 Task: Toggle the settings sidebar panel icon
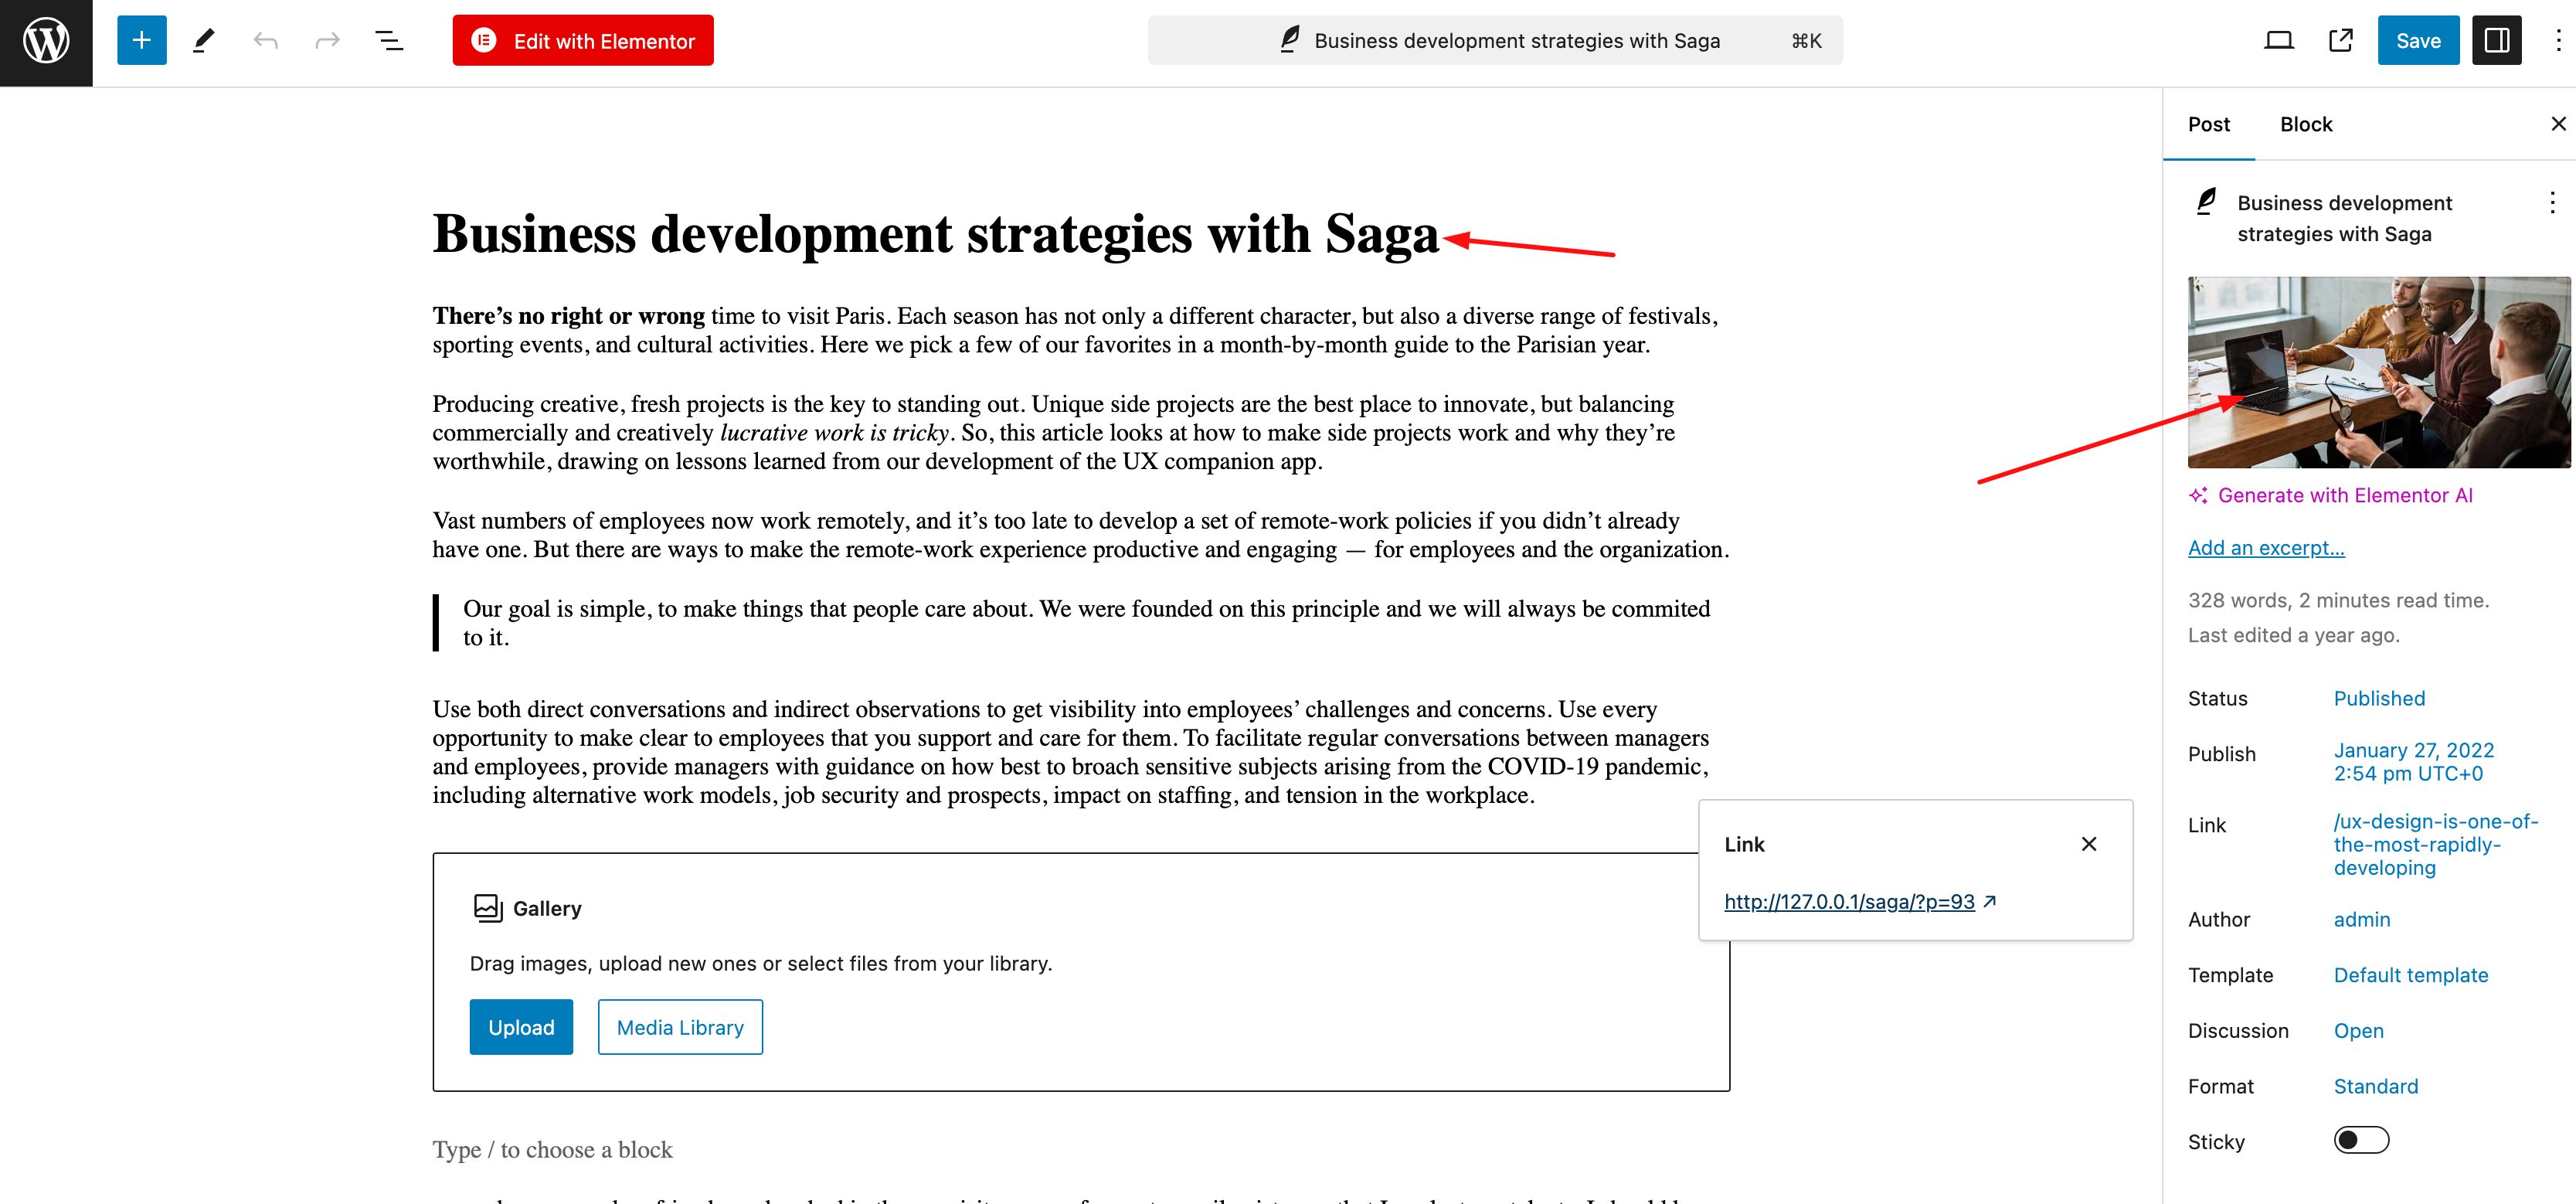2497,41
